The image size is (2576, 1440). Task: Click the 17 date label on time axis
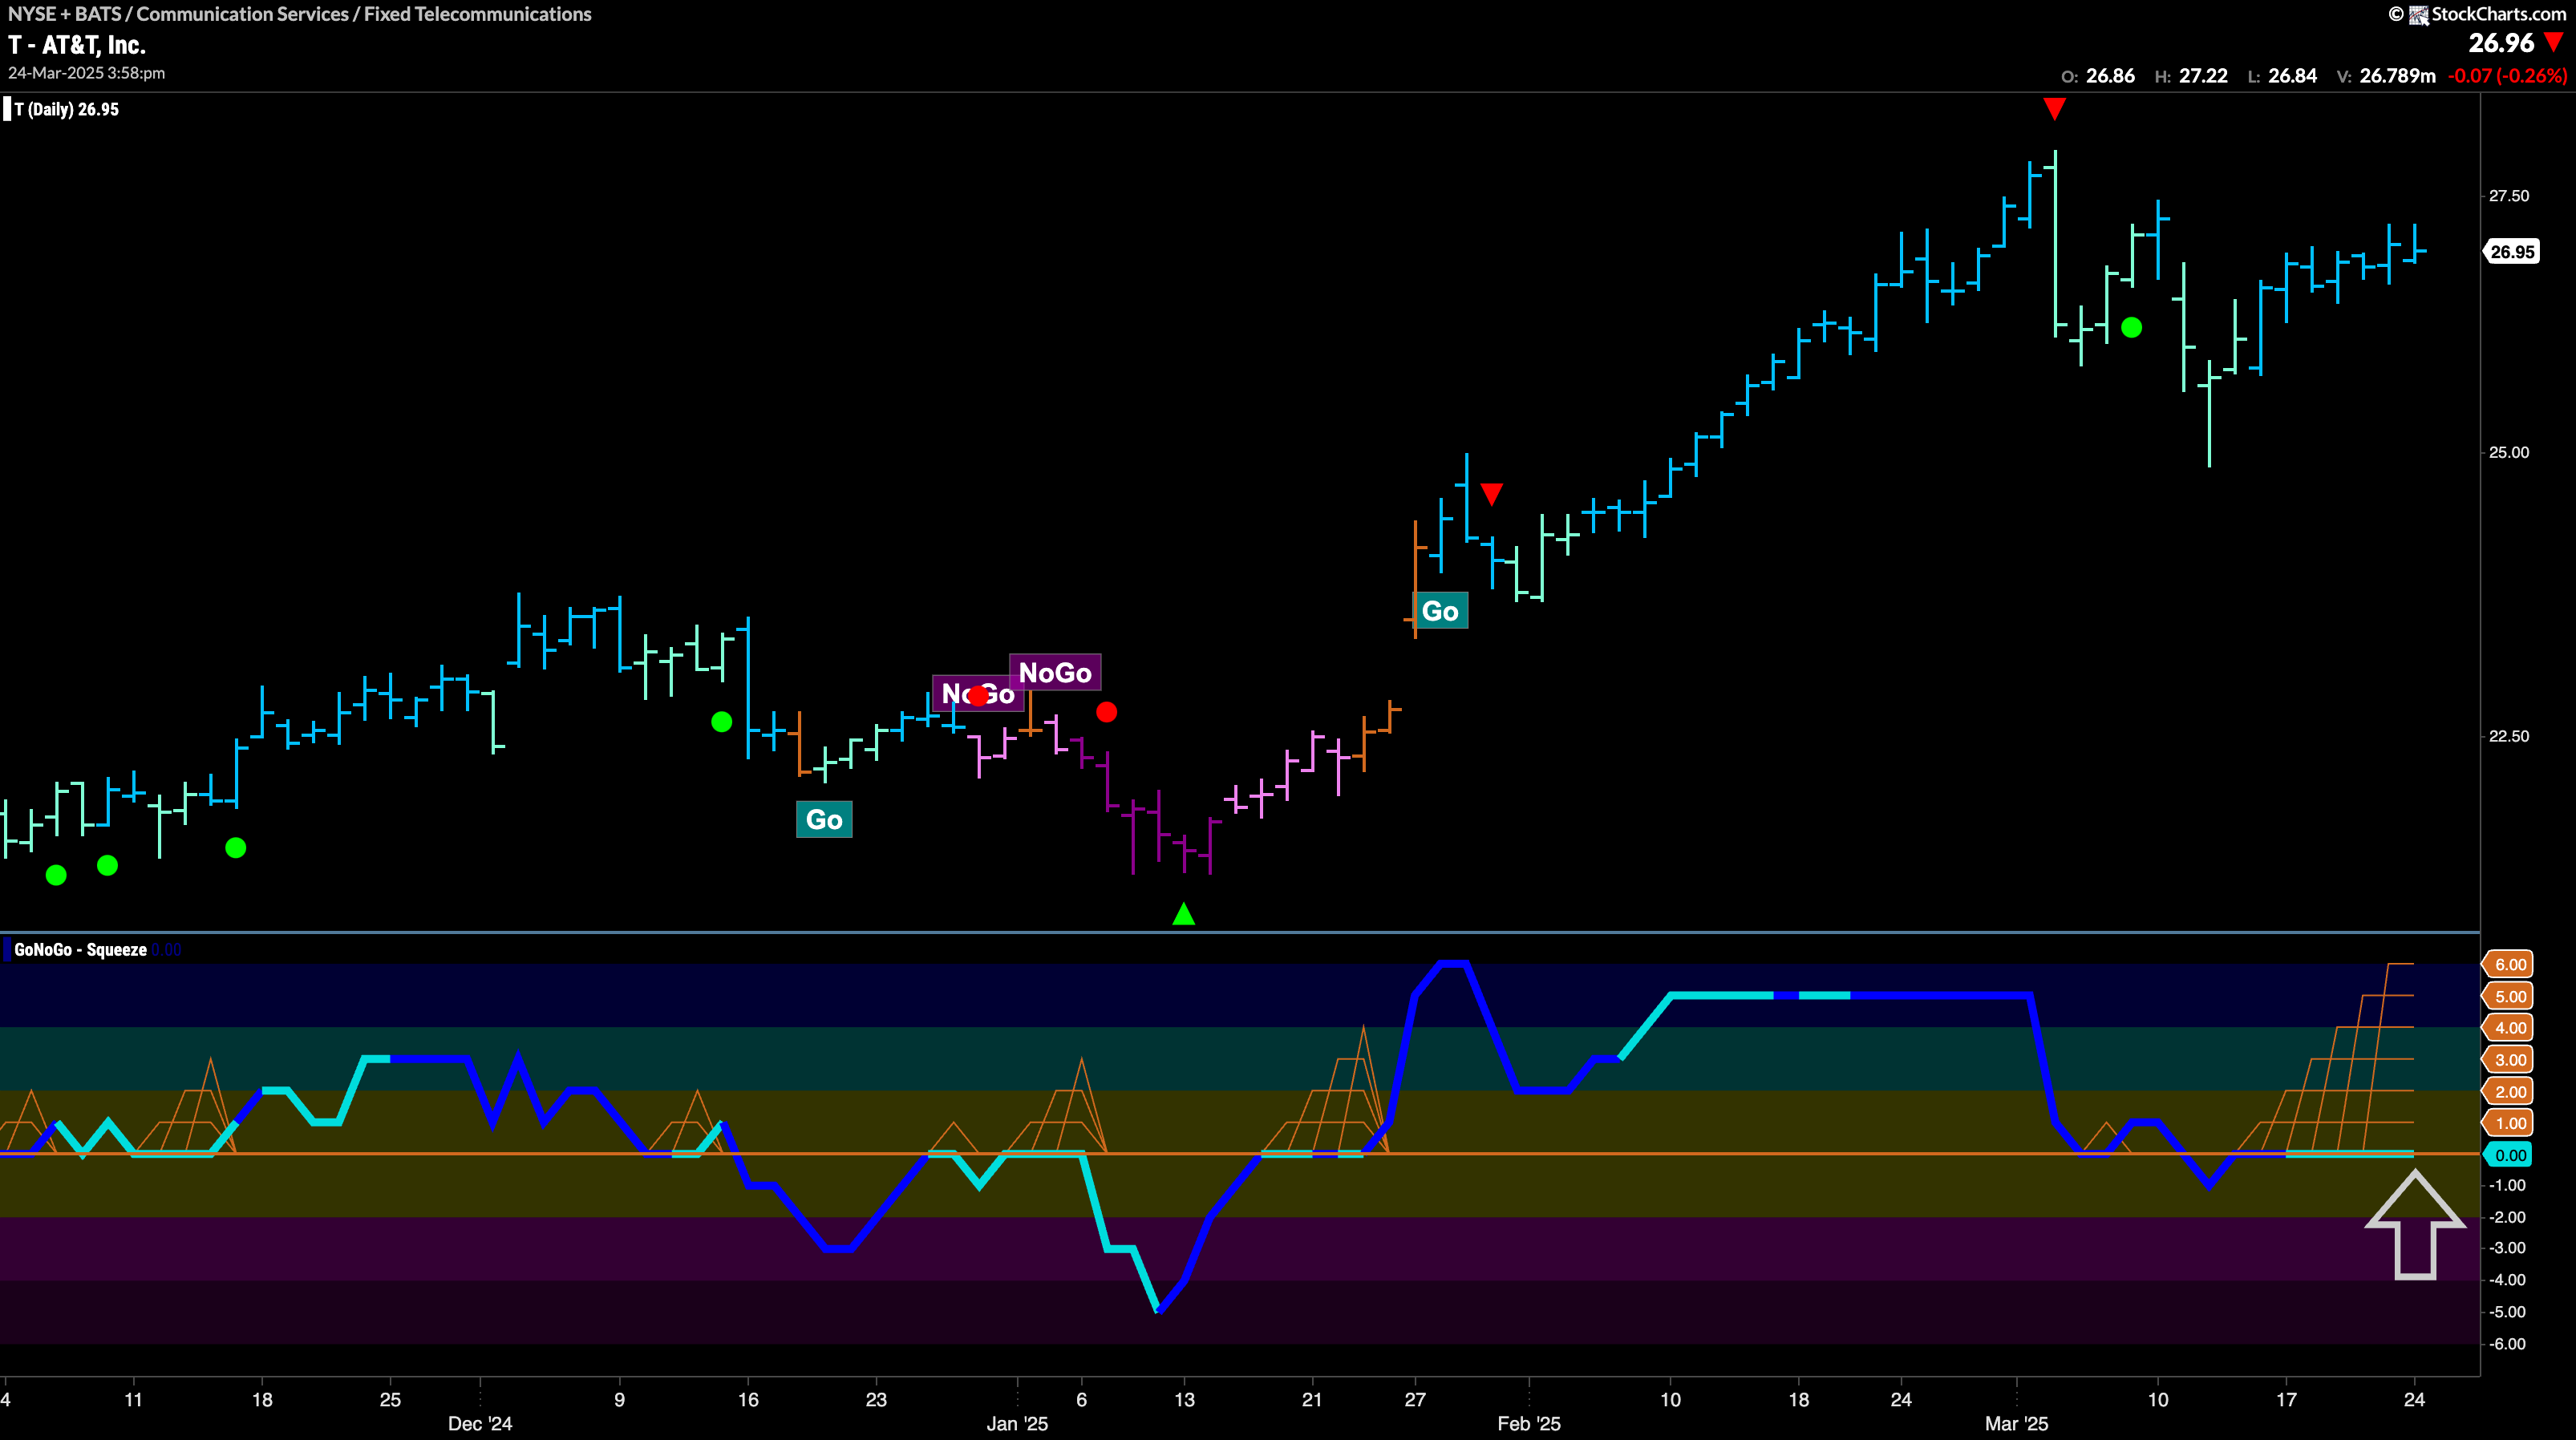pyautogui.click(x=2286, y=1399)
